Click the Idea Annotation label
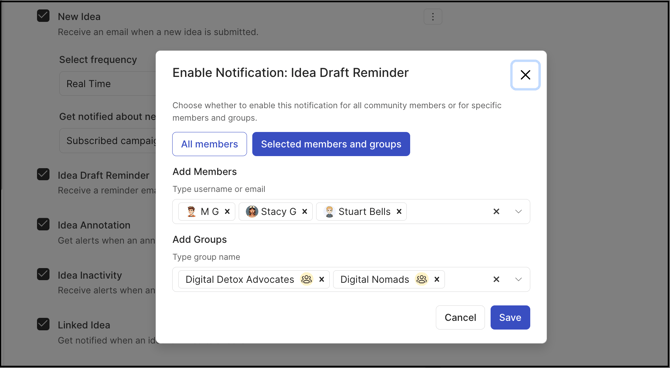 tap(94, 225)
